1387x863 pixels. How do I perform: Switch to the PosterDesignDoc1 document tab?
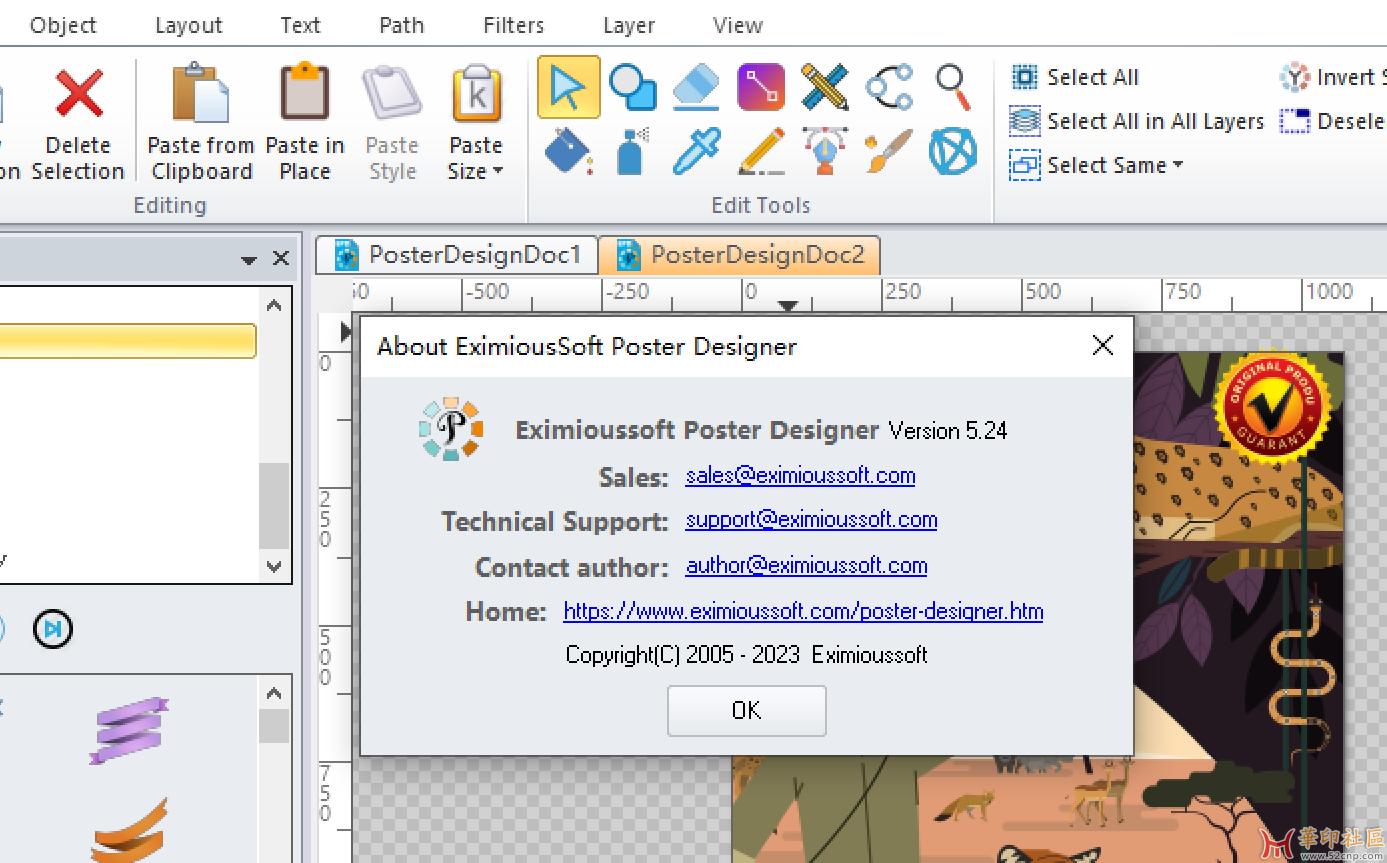(x=457, y=255)
